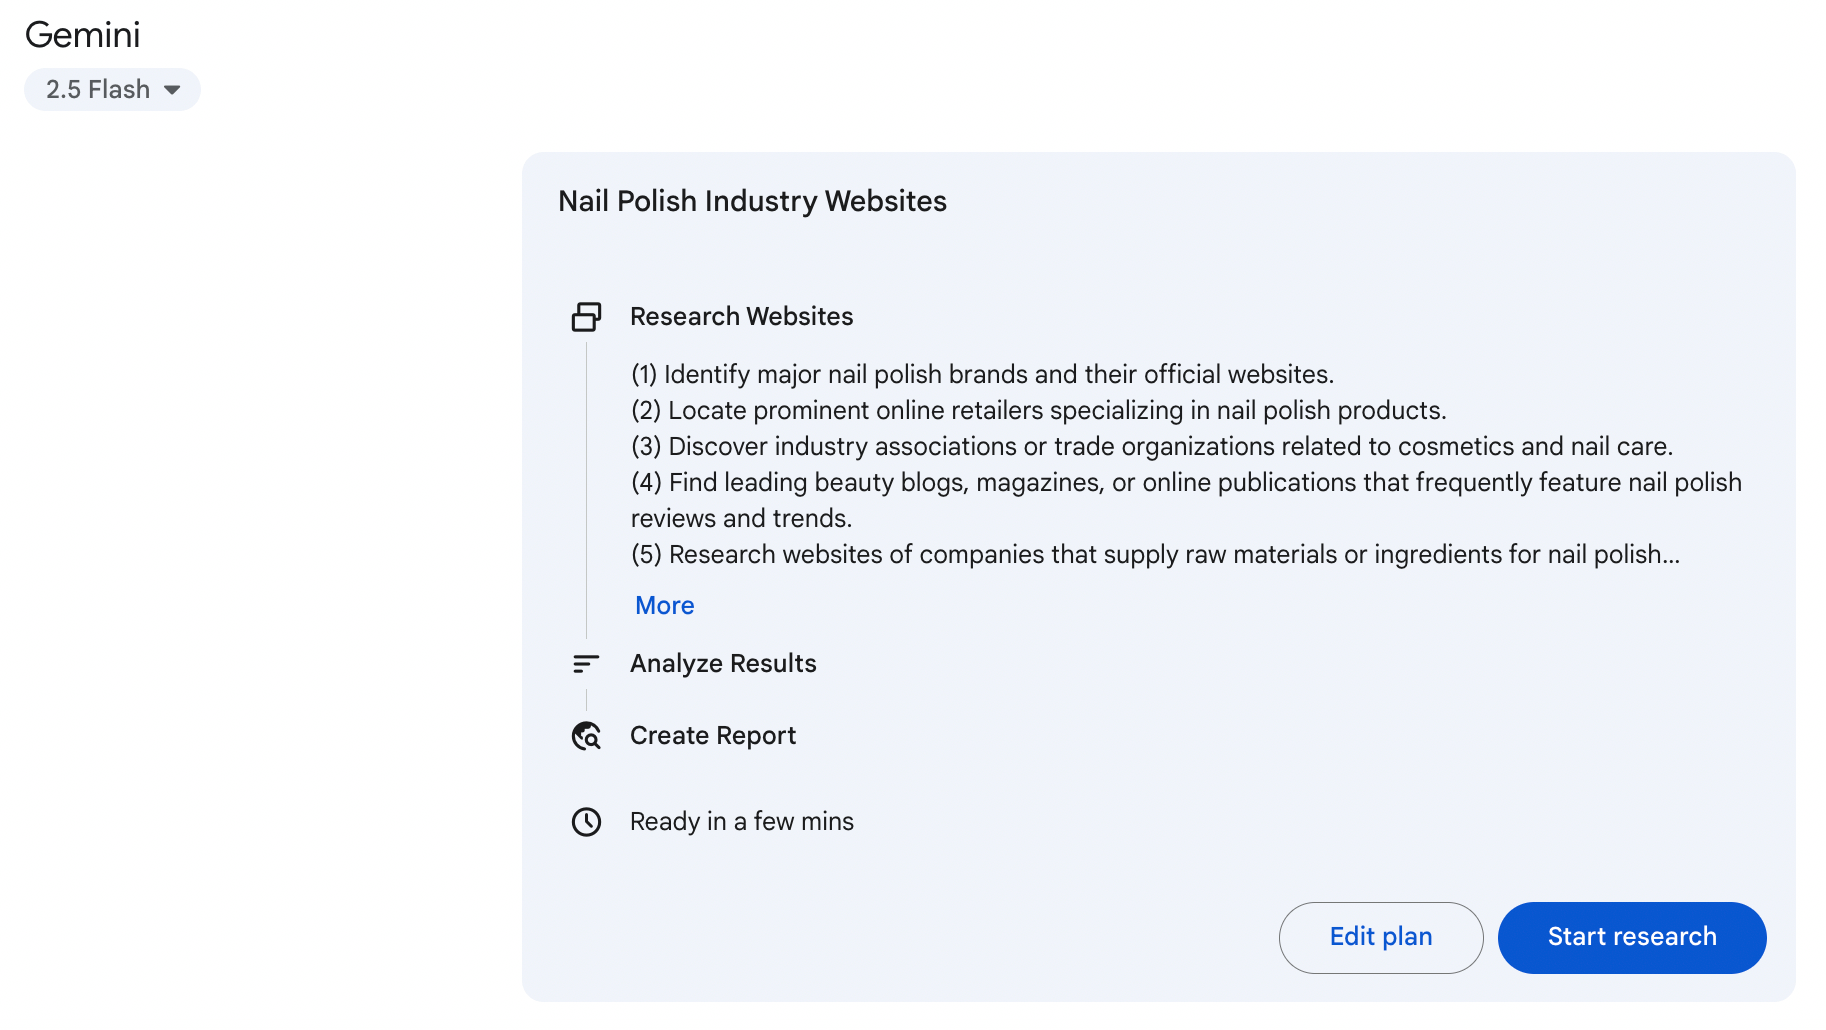Screen dimensions: 1826x1030
Task: Click the Start research button
Action: click(1632, 937)
